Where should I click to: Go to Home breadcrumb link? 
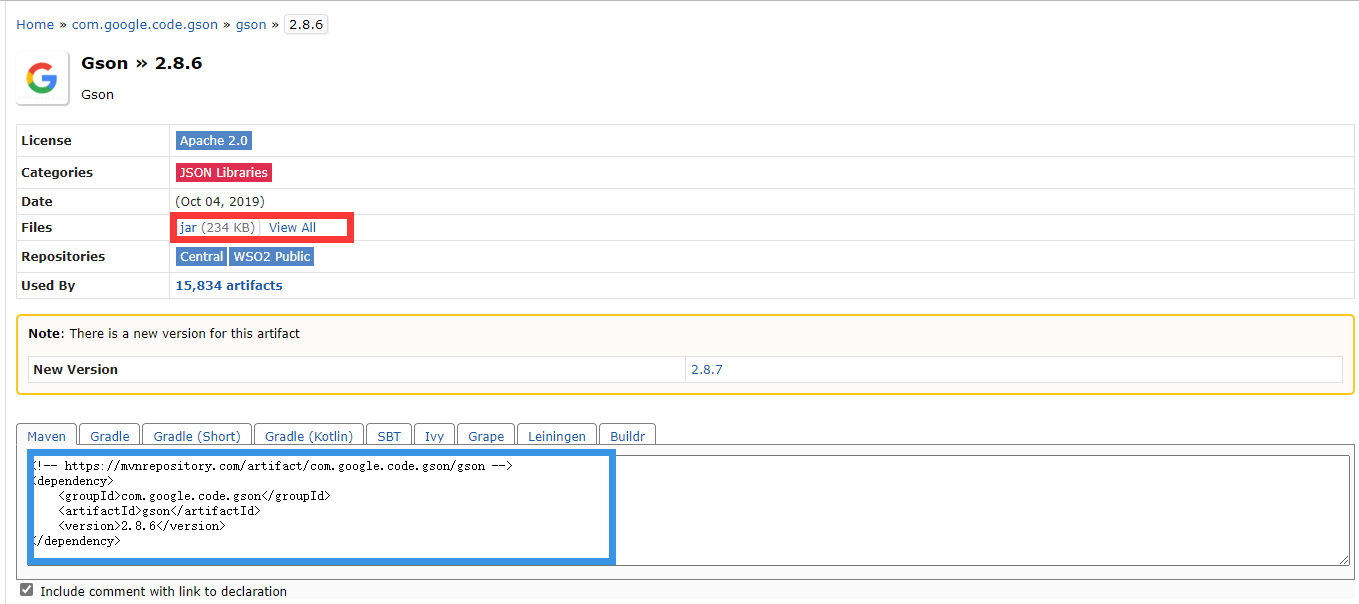pyautogui.click(x=35, y=24)
